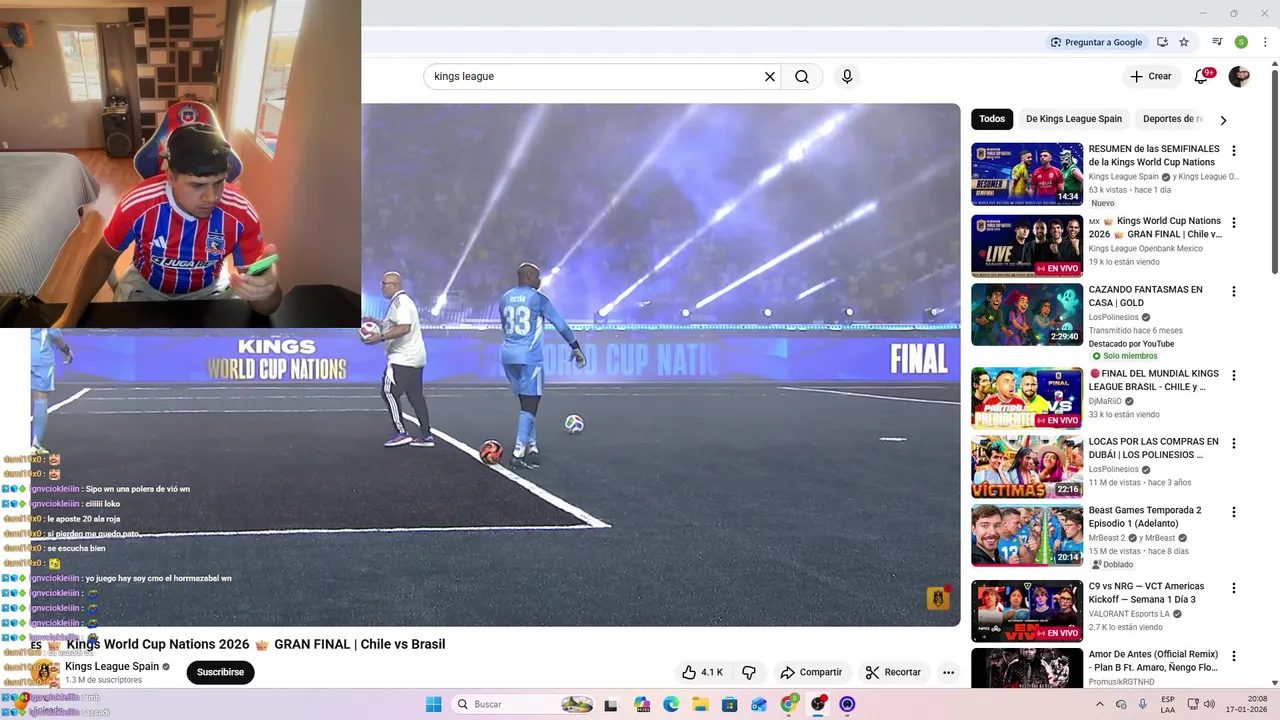Click the system tray microphone icon

tap(1143, 704)
